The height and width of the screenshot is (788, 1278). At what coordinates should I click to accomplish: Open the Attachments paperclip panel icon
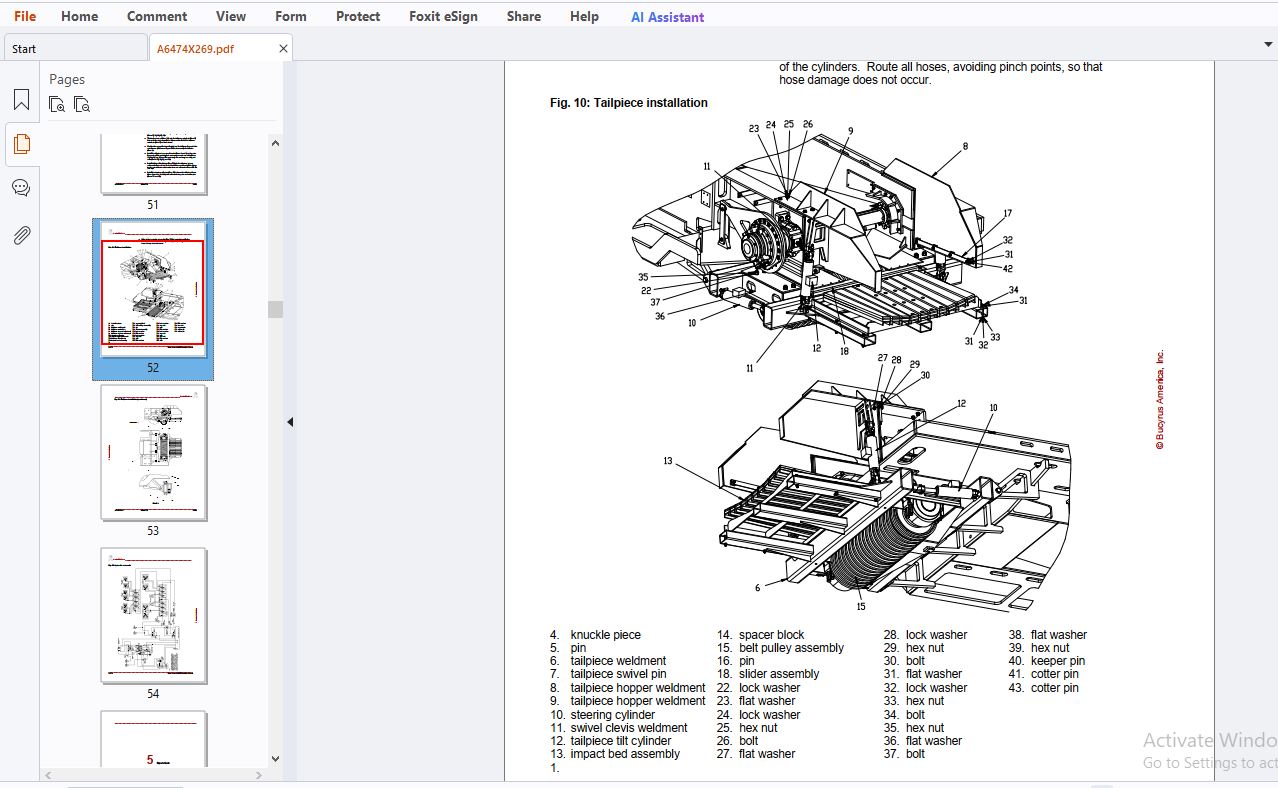(x=21, y=235)
